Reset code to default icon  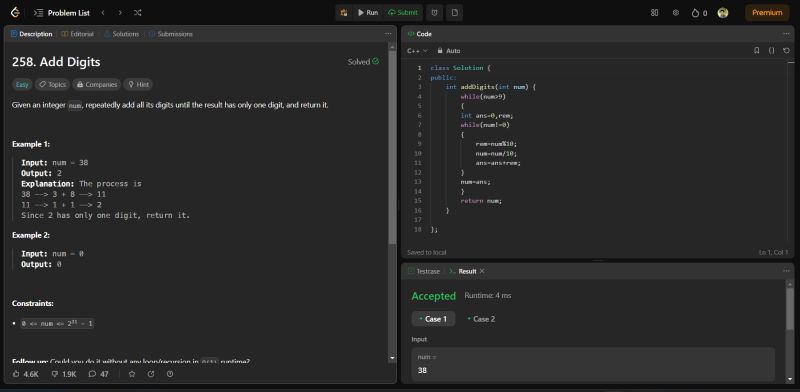pos(786,51)
